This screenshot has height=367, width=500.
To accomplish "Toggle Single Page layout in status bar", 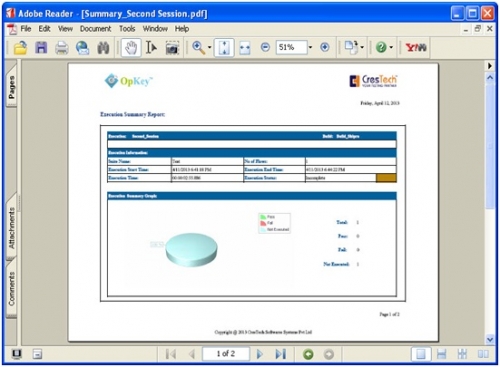I will [x=421, y=354].
